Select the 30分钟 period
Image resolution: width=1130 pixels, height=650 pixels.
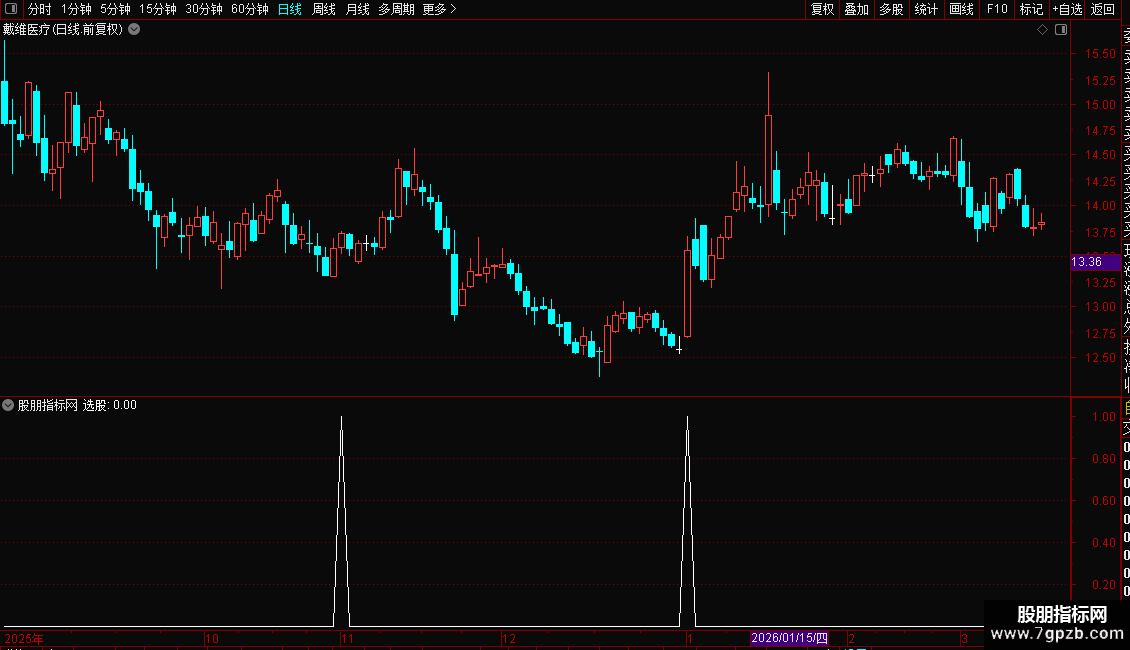[x=203, y=9]
